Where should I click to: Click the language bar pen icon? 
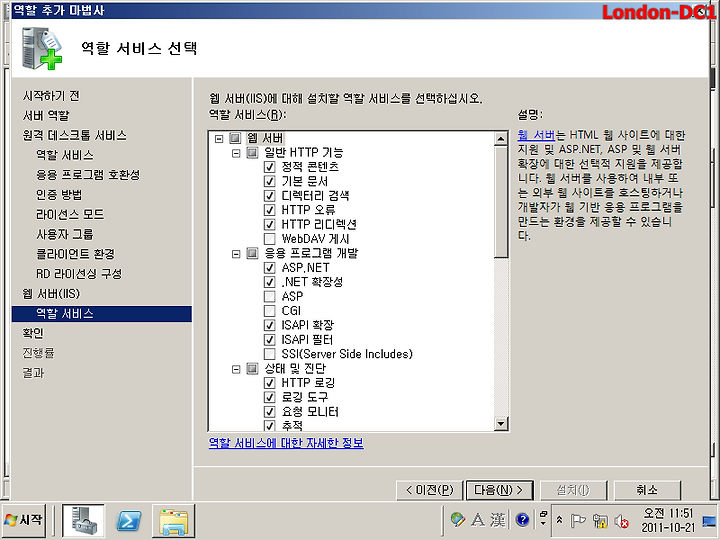(457, 520)
